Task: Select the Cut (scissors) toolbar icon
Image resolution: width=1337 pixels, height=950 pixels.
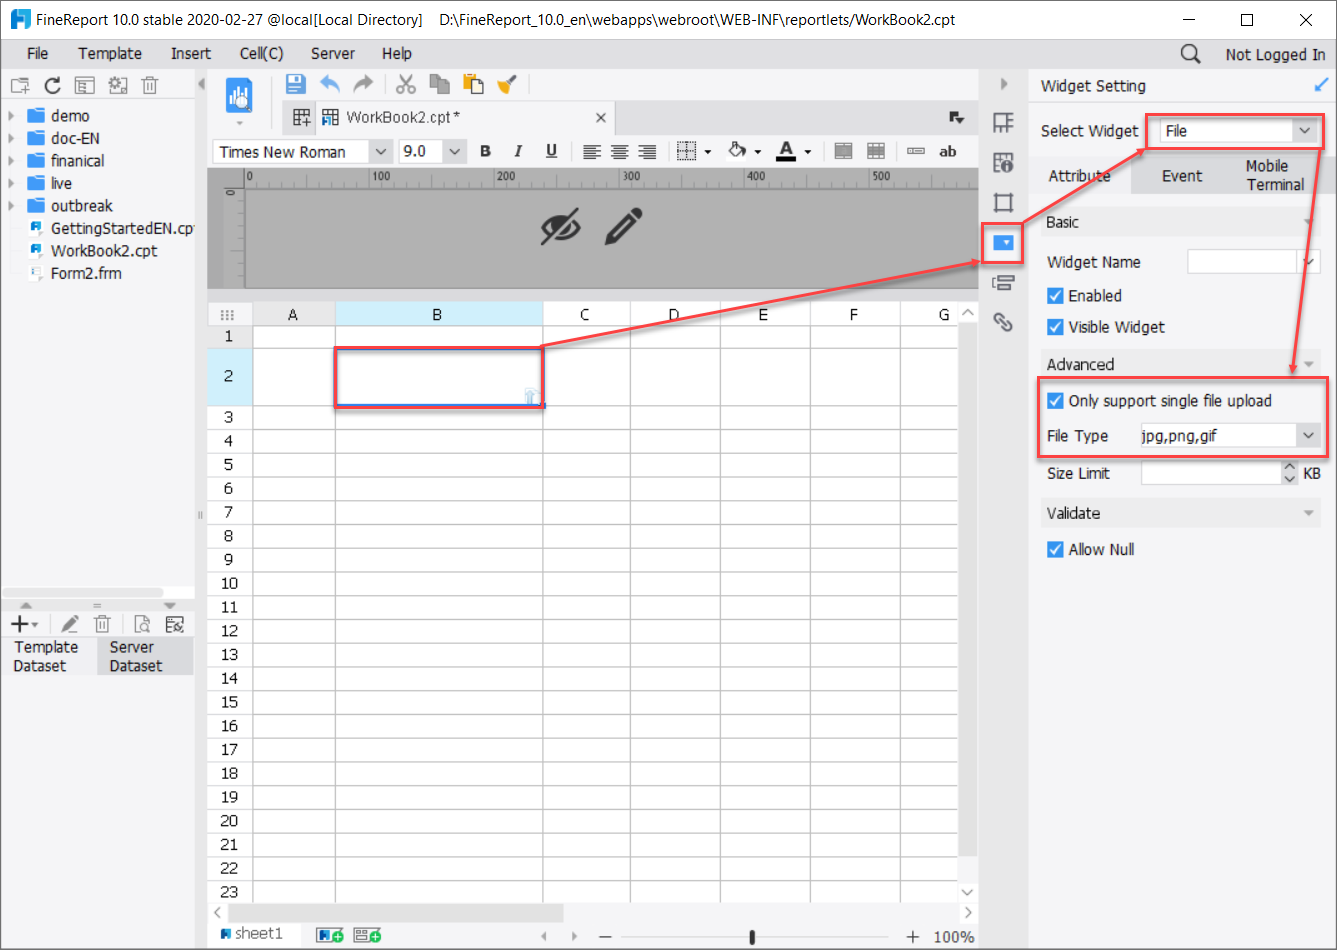Action: 405,84
